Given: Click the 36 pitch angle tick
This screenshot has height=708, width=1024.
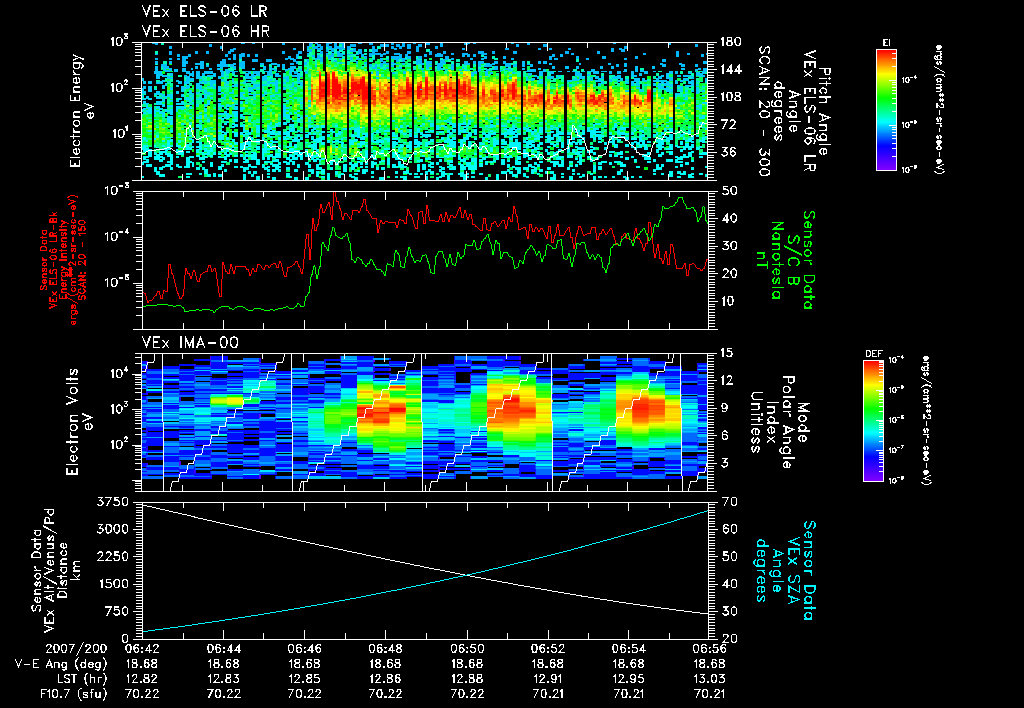Looking at the screenshot, I should pyautogui.click(x=728, y=152).
